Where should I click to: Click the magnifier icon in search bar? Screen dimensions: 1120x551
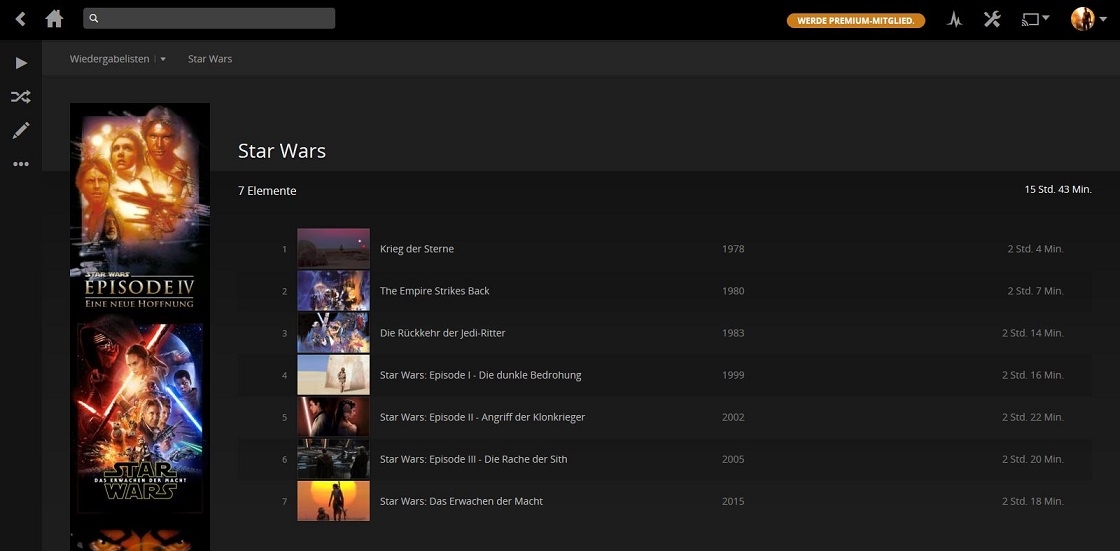pos(94,19)
